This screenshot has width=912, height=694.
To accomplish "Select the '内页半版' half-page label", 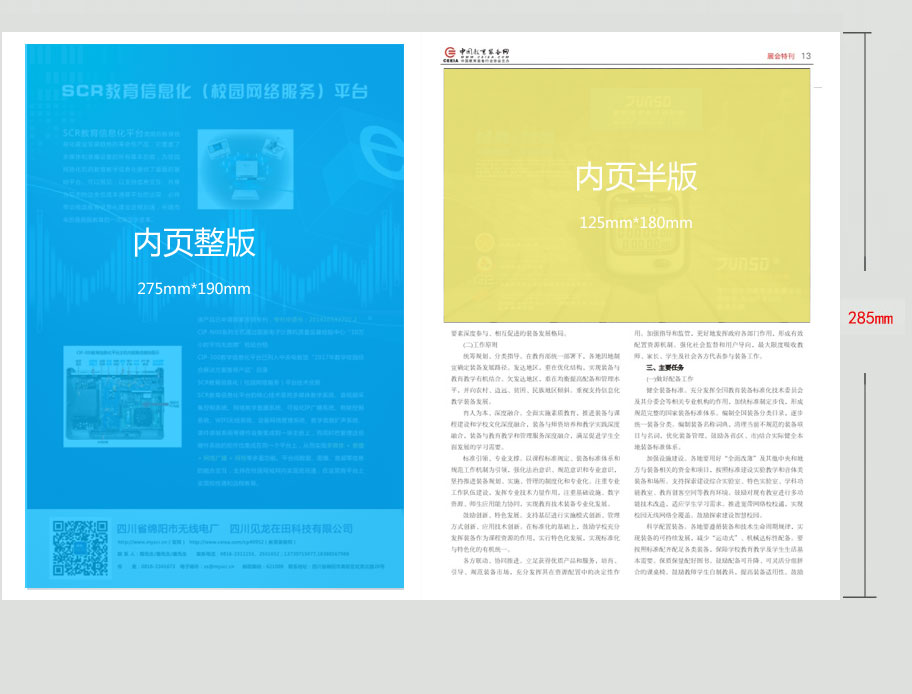I will 636,177.
